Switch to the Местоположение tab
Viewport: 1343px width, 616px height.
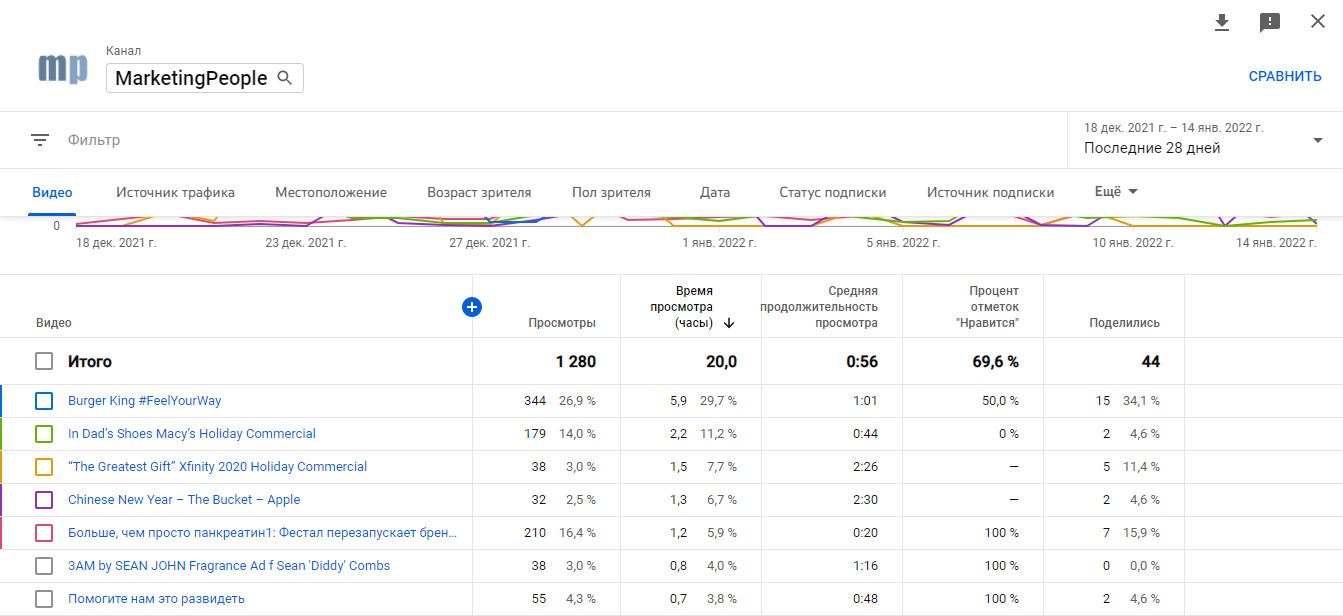coord(331,193)
